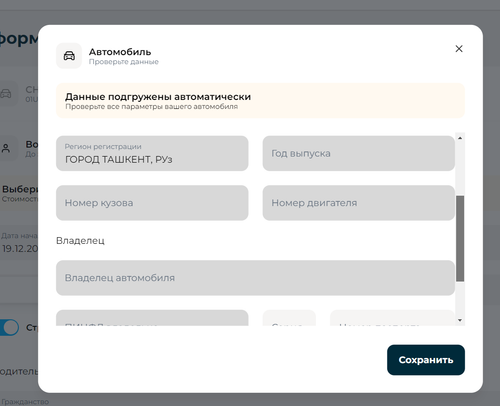Focus the Год выпуска field

click(x=359, y=153)
